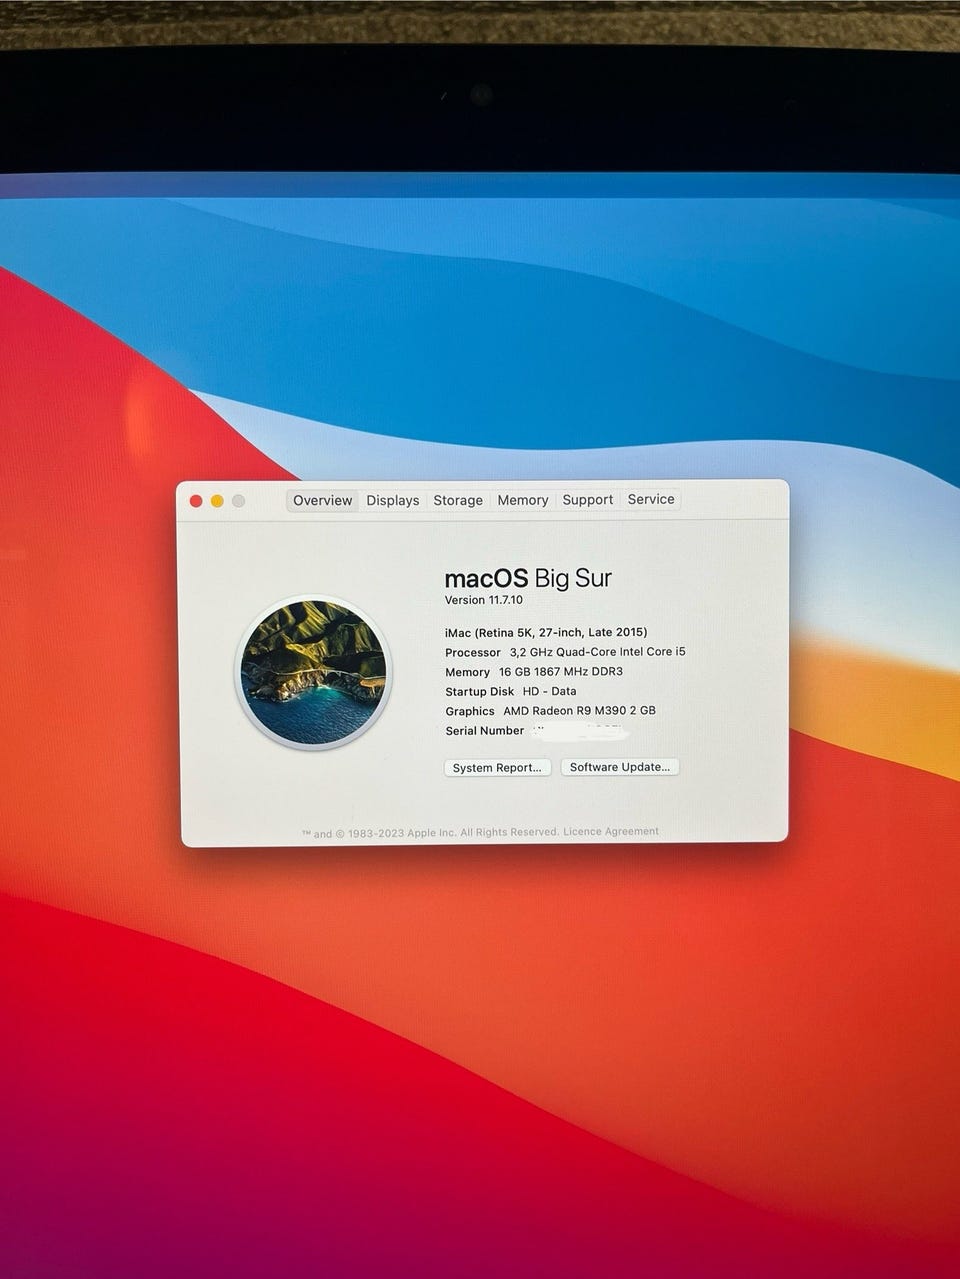Click the System Report... button
The height and width of the screenshot is (1279, 960).
[497, 767]
